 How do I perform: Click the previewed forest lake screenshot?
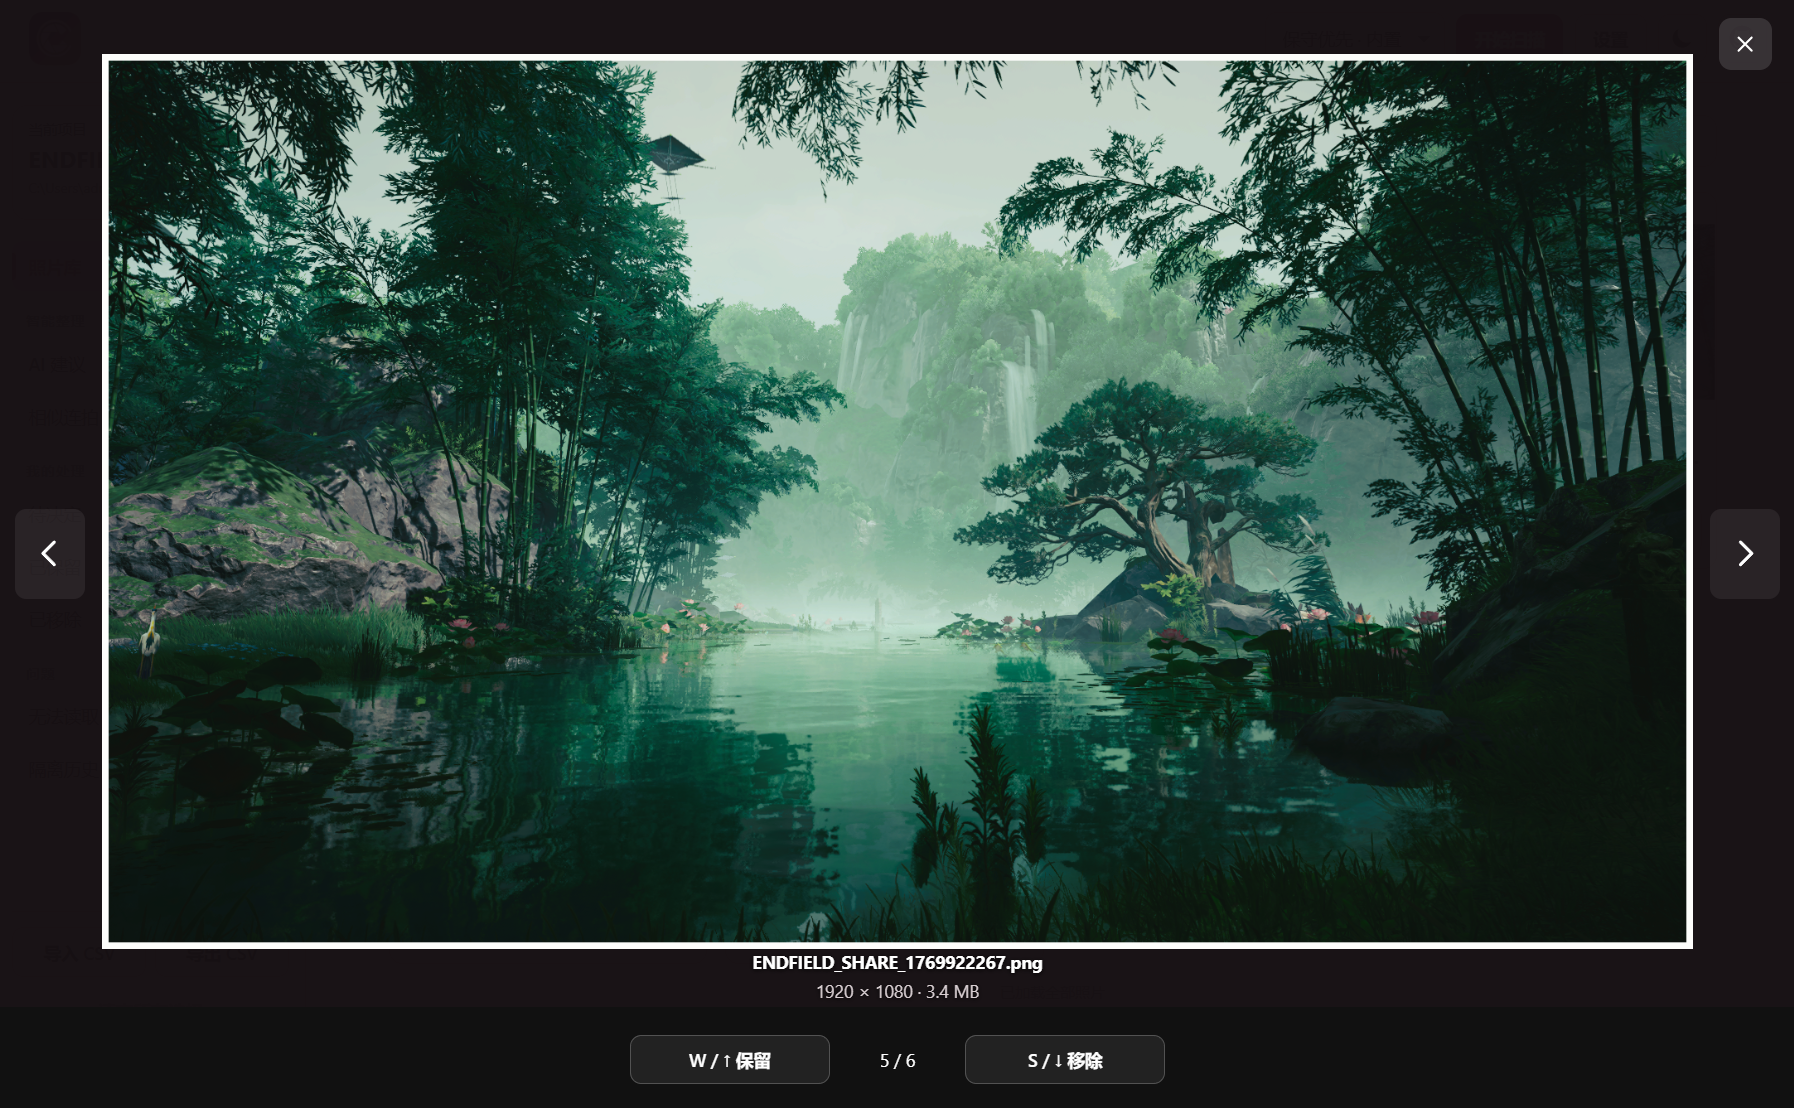click(897, 501)
